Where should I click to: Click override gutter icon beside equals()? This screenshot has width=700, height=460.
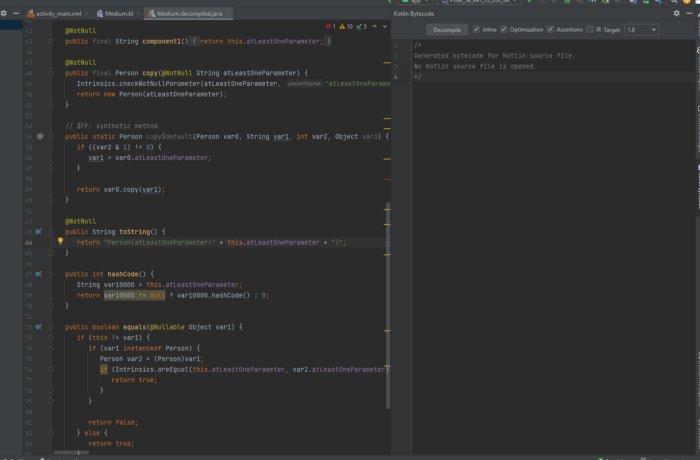coord(38,327)
